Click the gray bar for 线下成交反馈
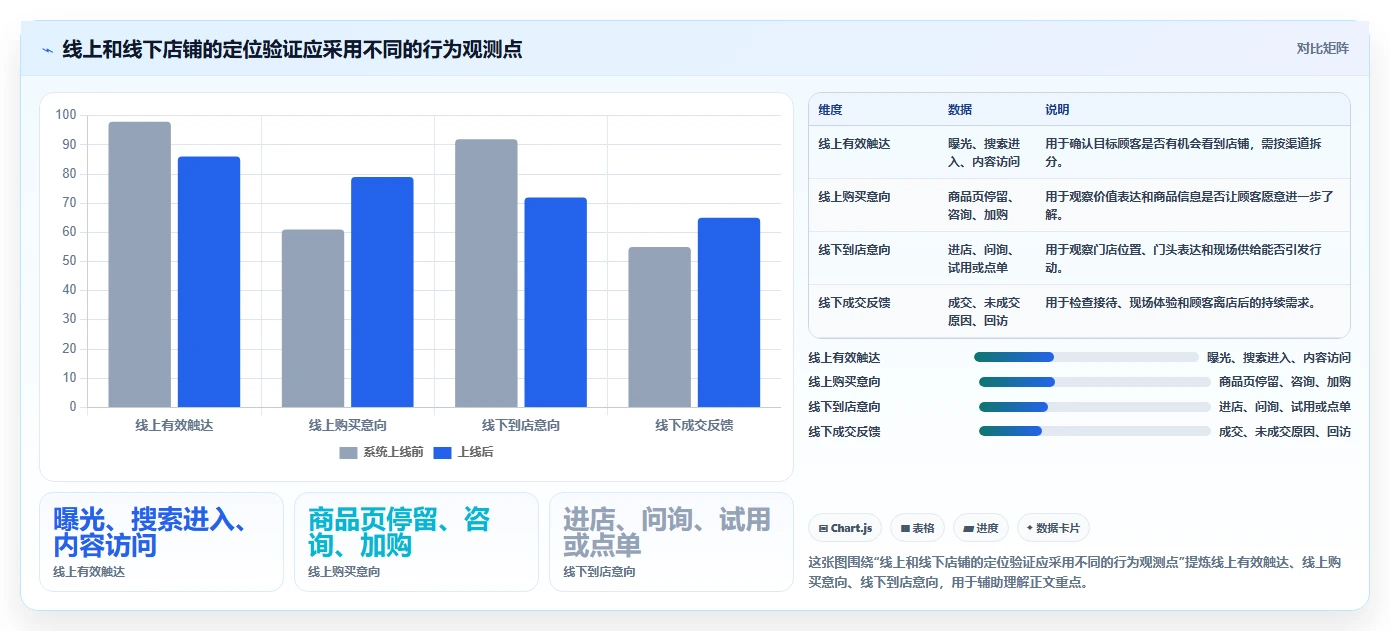 659,327
